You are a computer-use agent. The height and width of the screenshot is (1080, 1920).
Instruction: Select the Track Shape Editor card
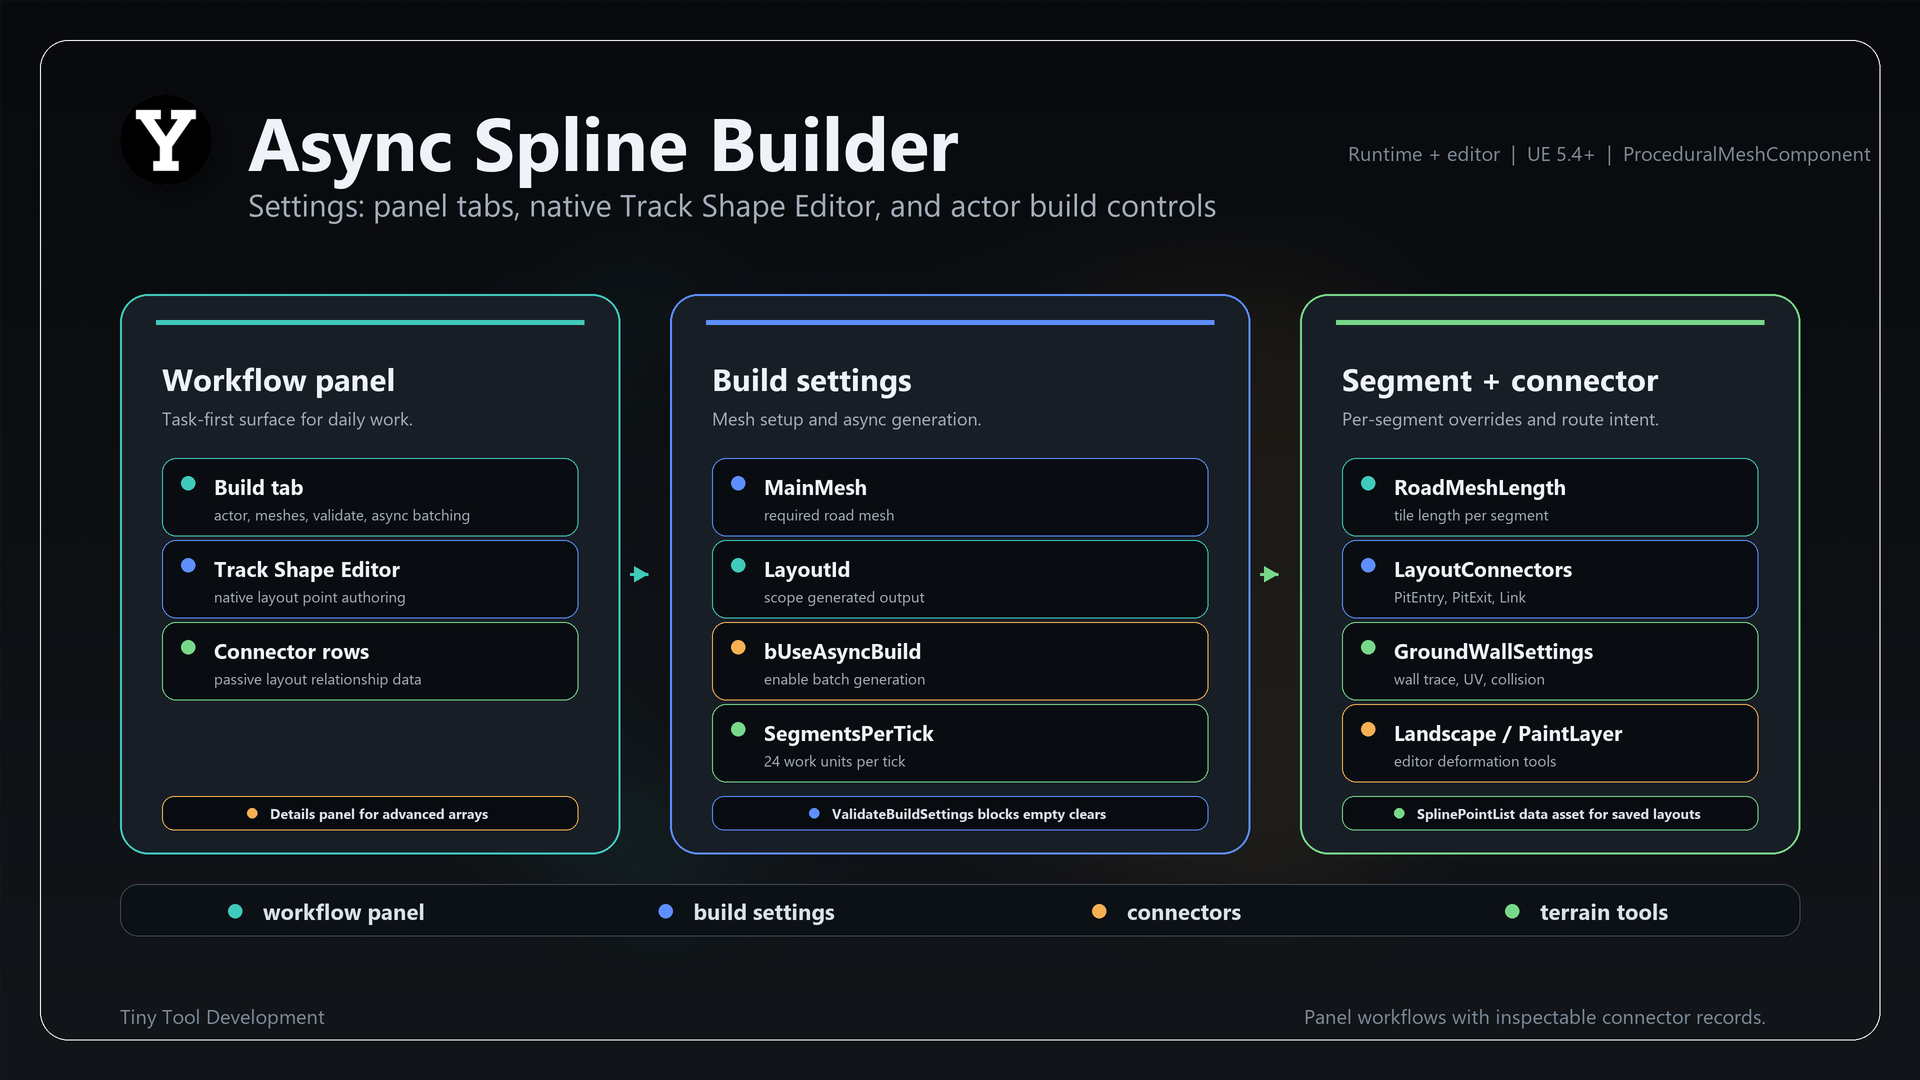tap(370, 579)
